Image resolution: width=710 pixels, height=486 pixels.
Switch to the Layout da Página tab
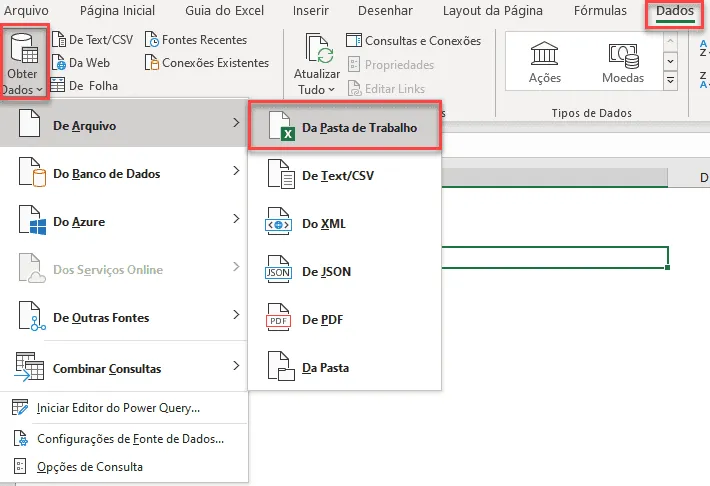pos(493,10)
